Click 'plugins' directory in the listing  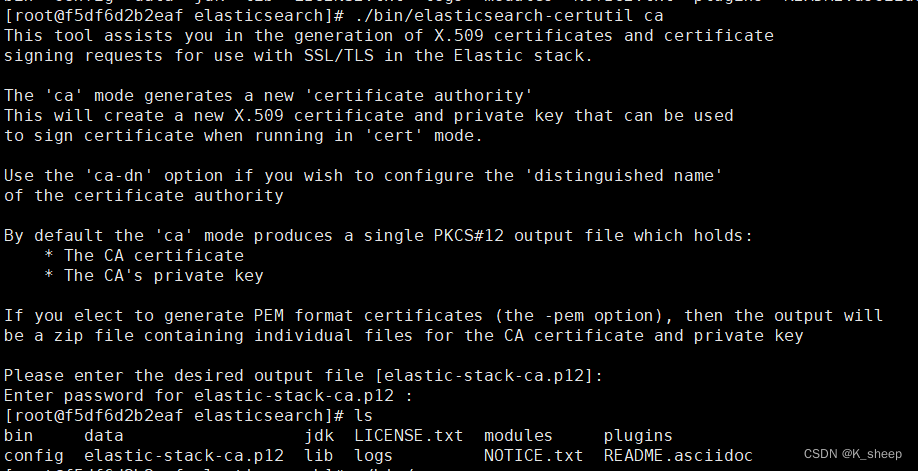[638, 436]
